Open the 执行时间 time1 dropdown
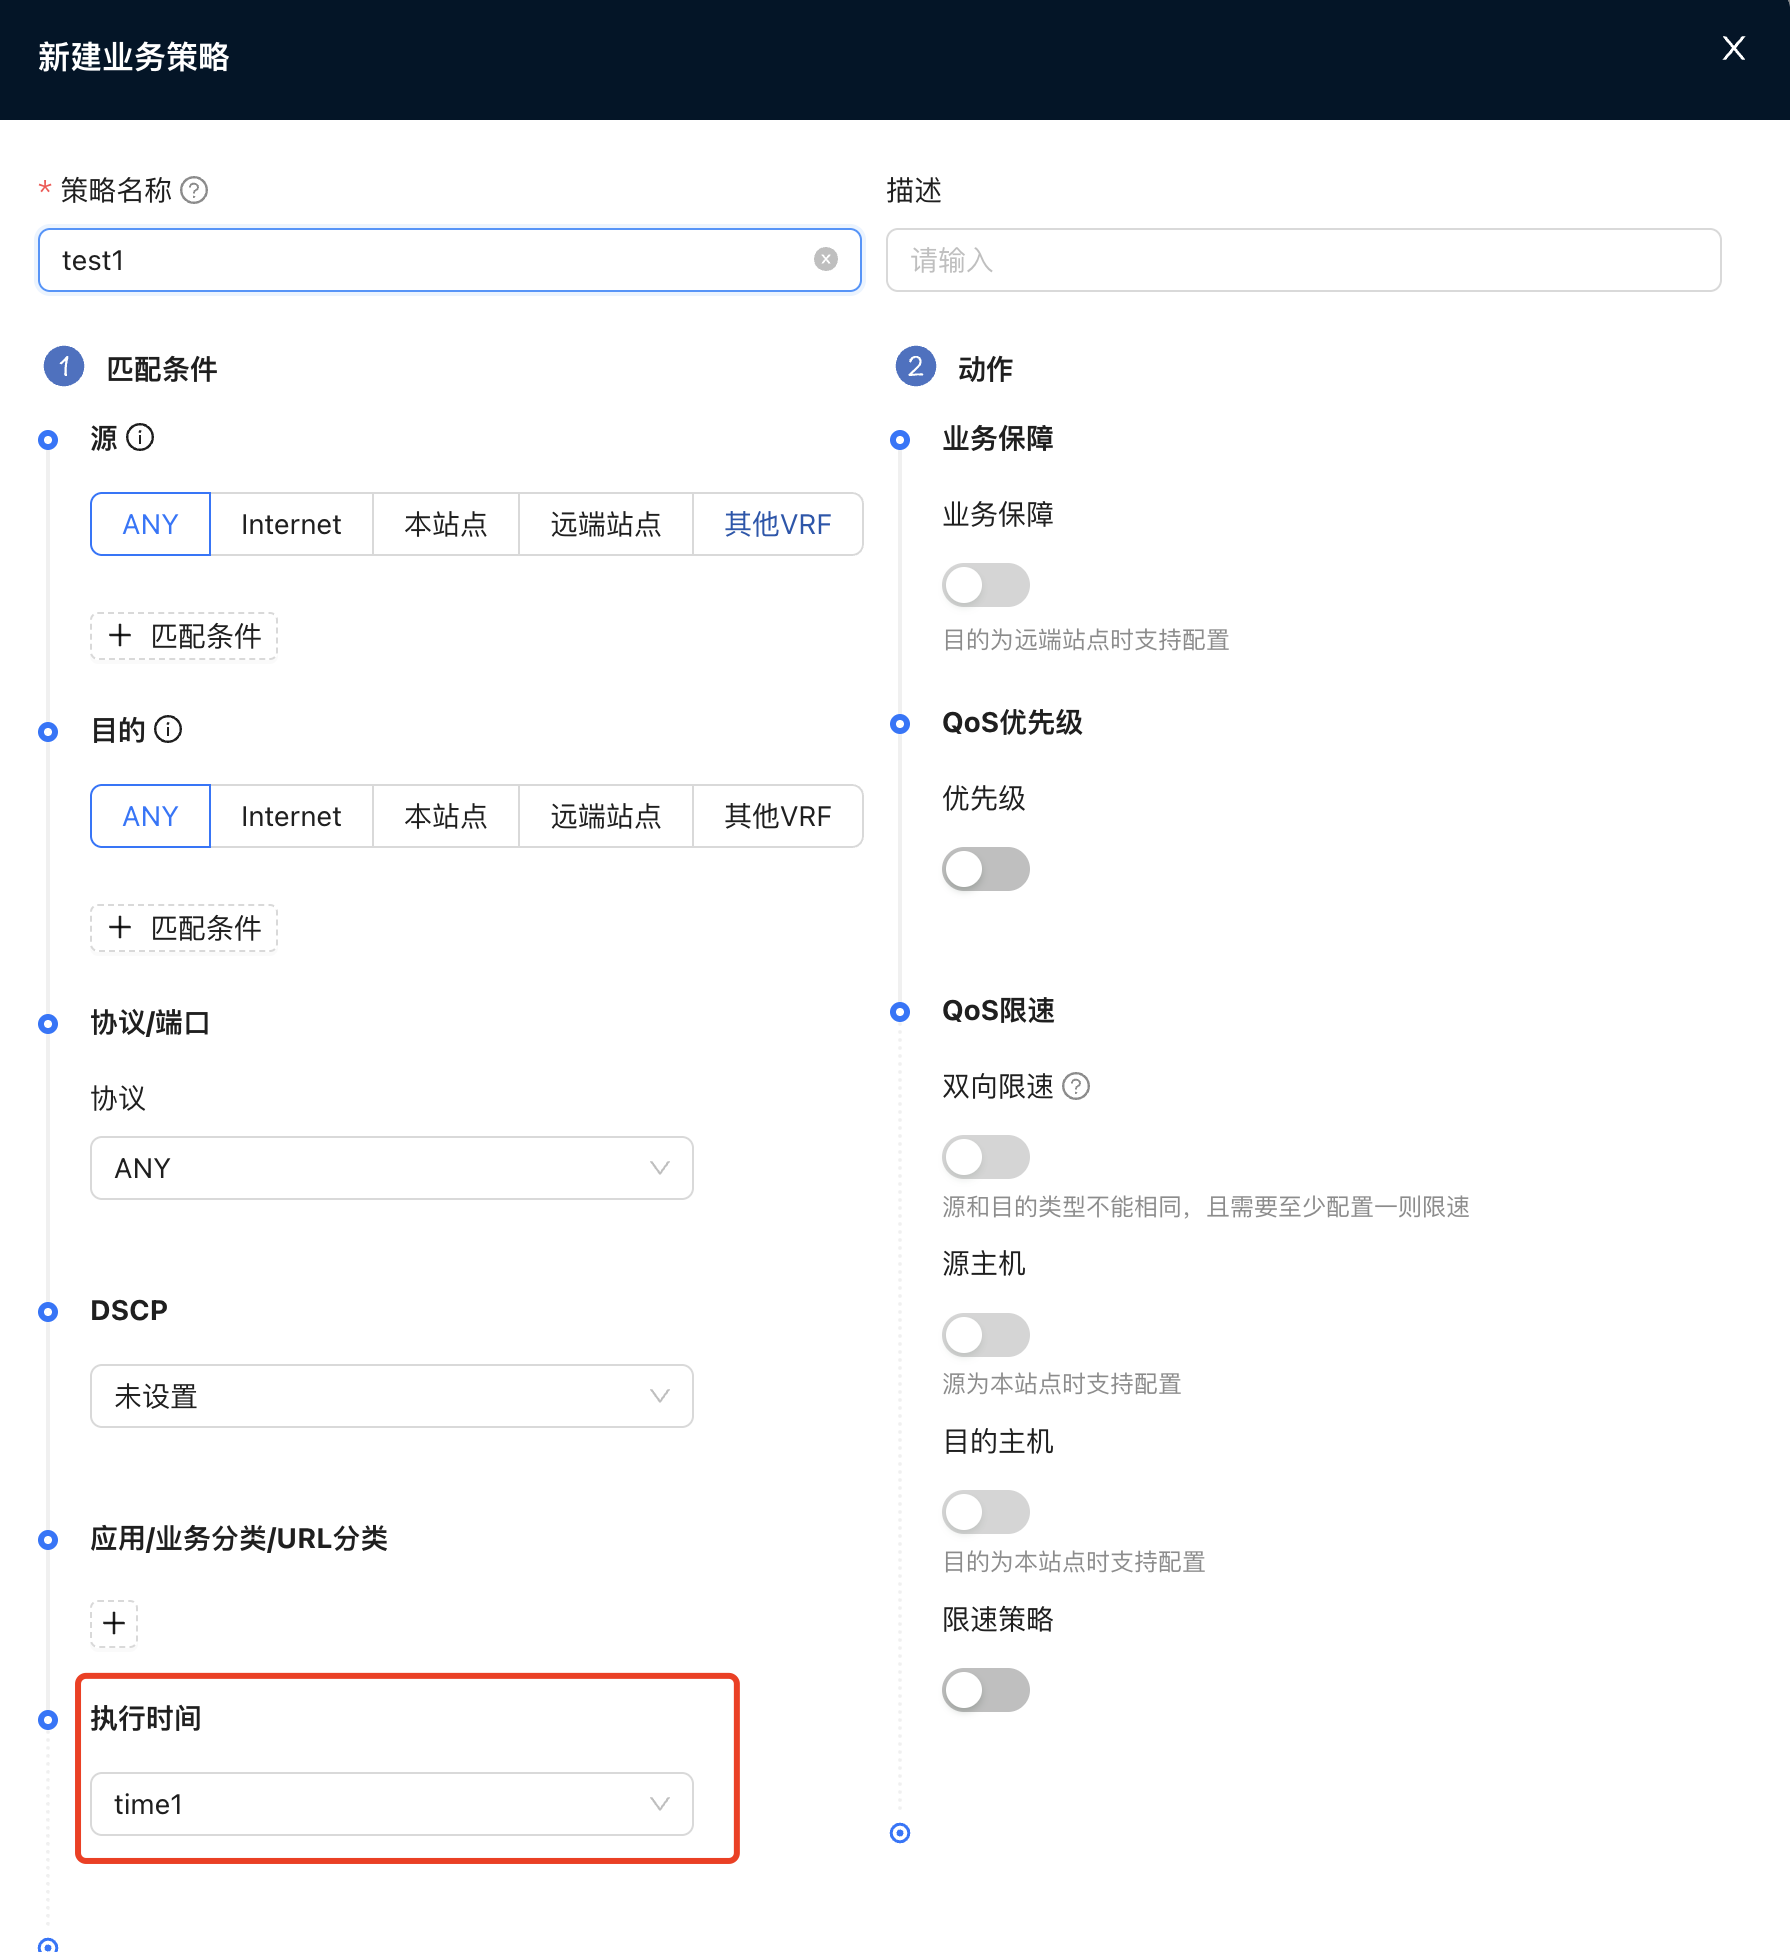The width and height of the screenshot is (1790, 1952). click(x=391, y=1804)
